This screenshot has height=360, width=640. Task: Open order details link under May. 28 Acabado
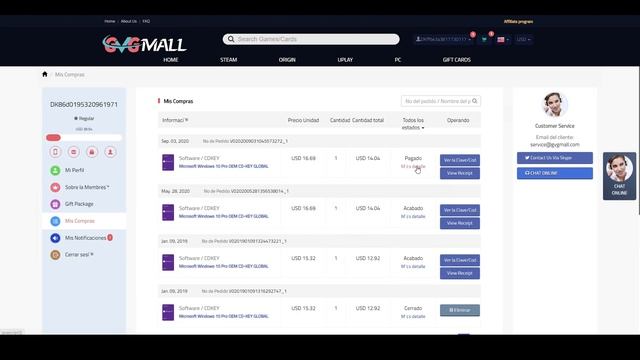click(413, 216)
